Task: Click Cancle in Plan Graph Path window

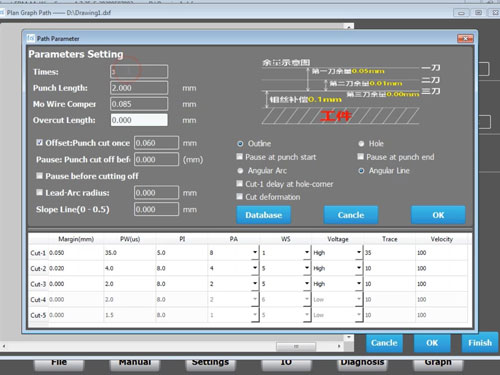Action: (x=384, y=343)
